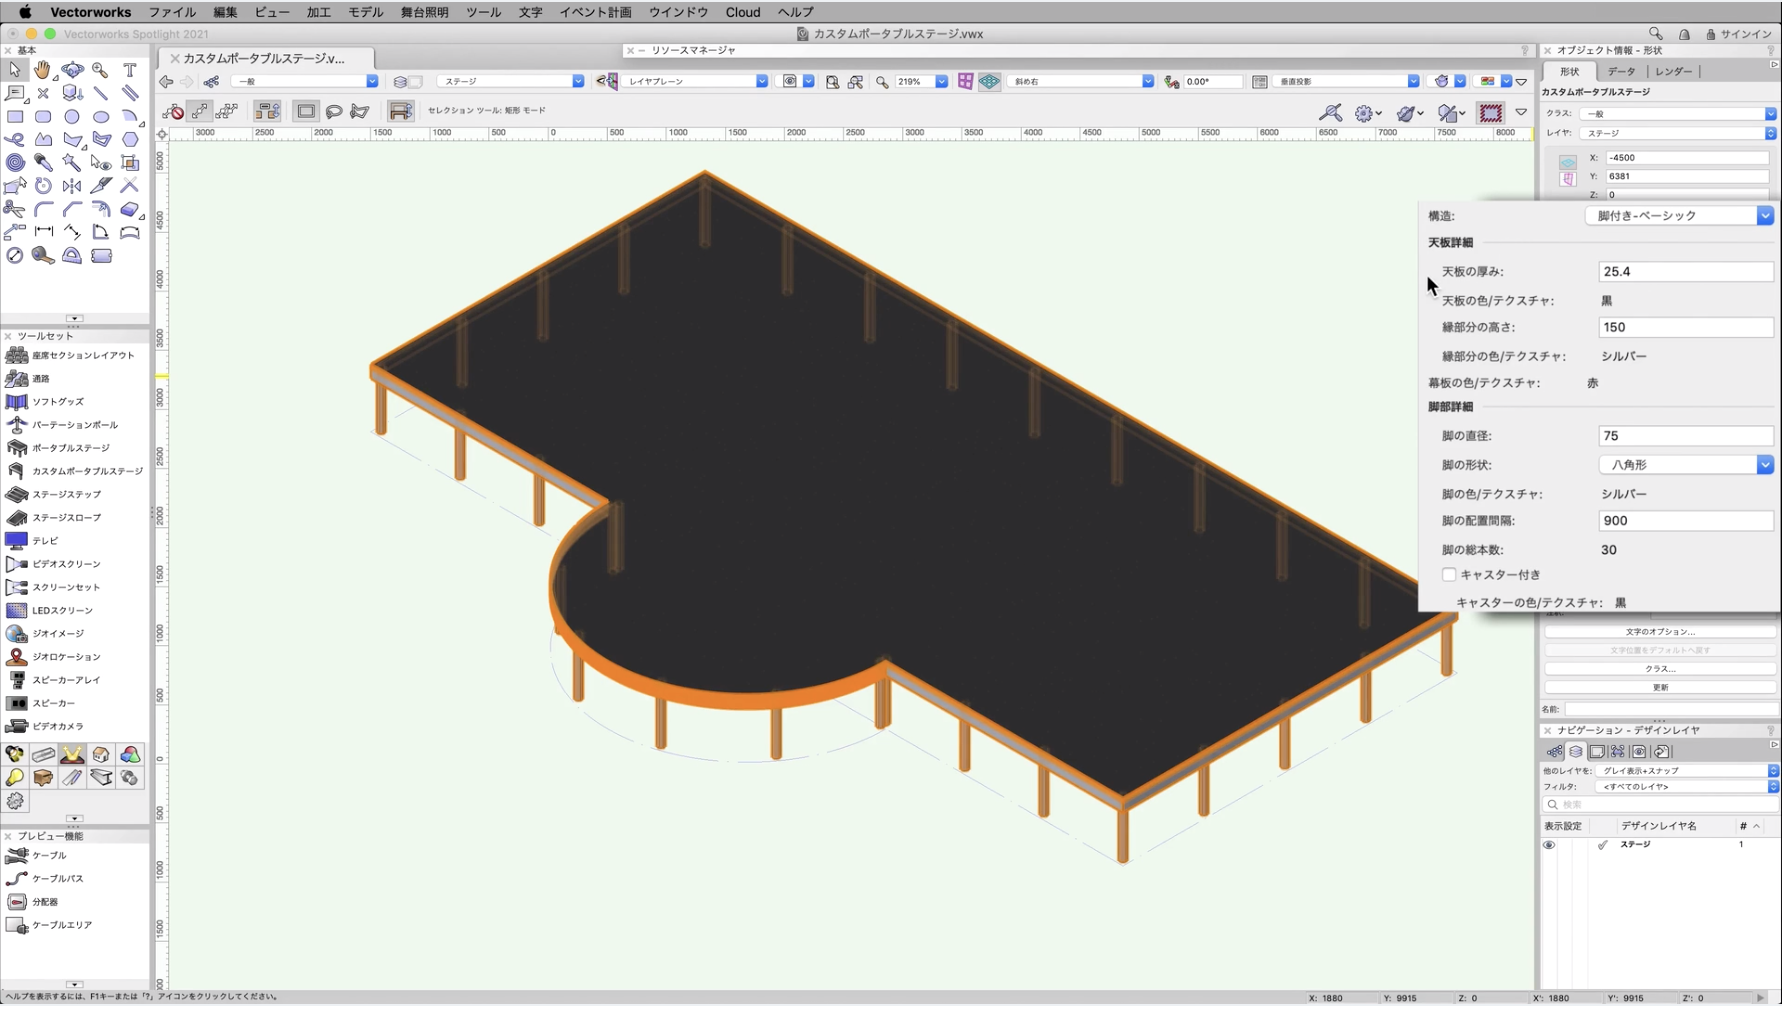1782x1010 pixels.
Task: Open the active class dropdown in view bar
Action: click(304, 82)
